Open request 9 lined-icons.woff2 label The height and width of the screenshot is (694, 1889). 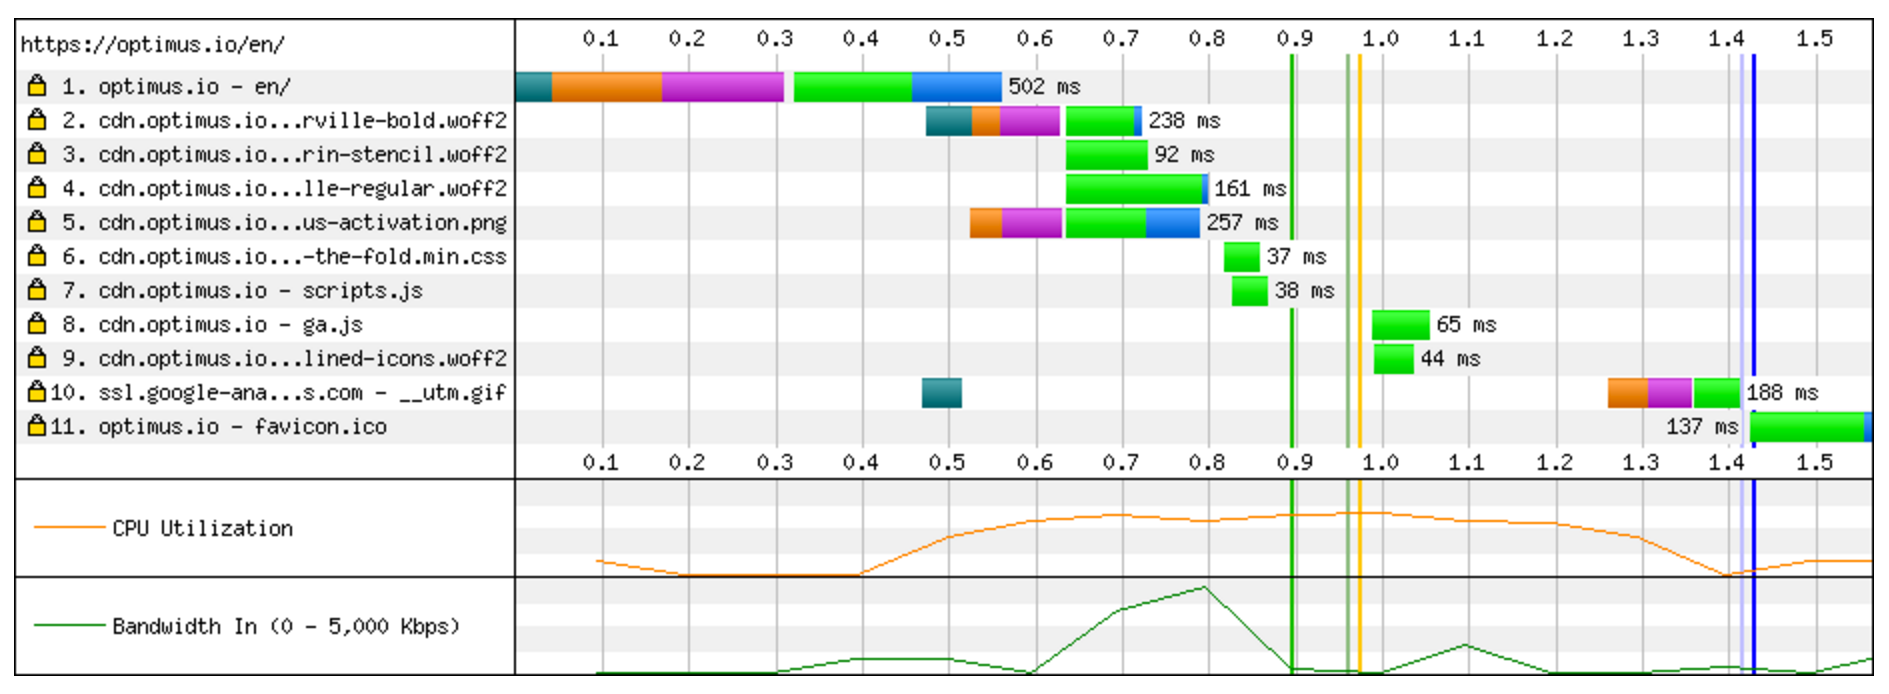tap(284, 358)
